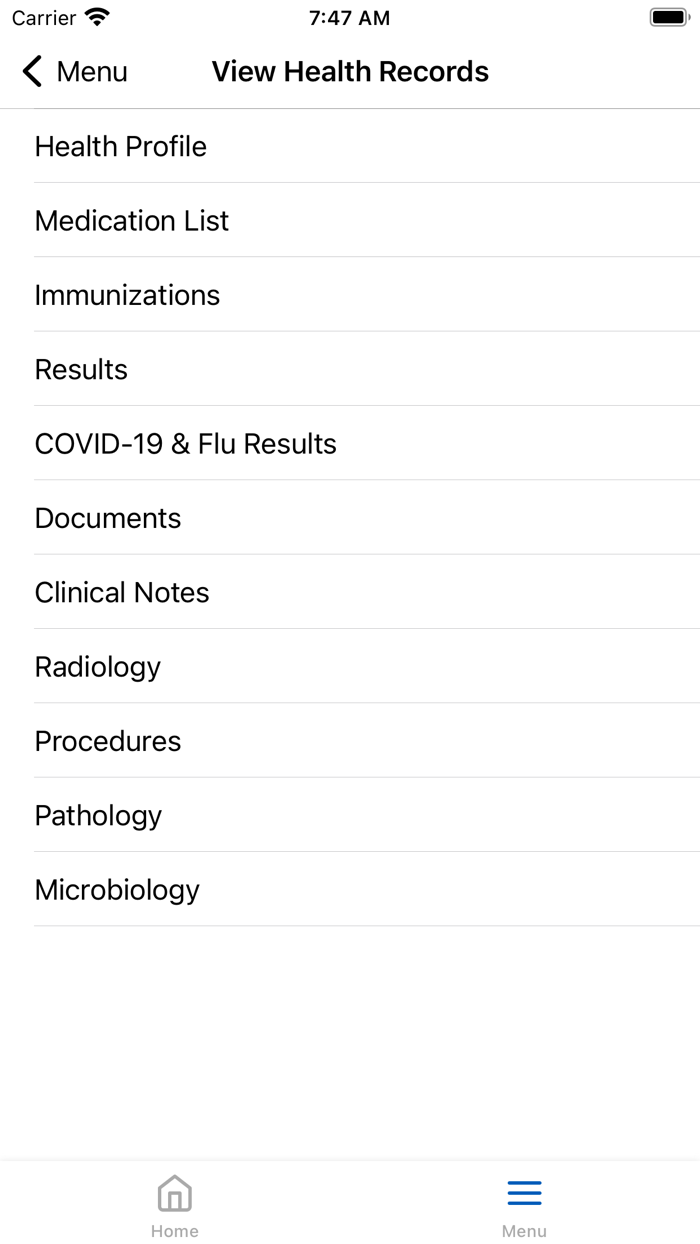The image size is (700, 1244).
Task: Tap the View Health Records title
Action: click(350, 72)
